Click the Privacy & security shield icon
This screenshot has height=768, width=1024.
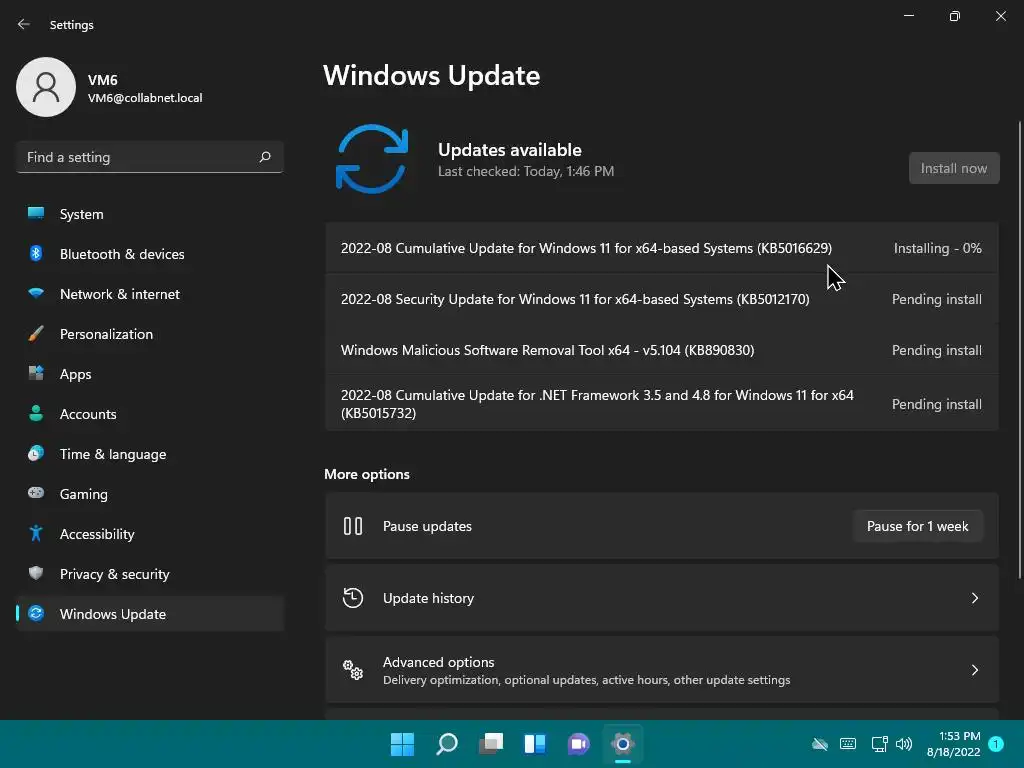[36, 573]
